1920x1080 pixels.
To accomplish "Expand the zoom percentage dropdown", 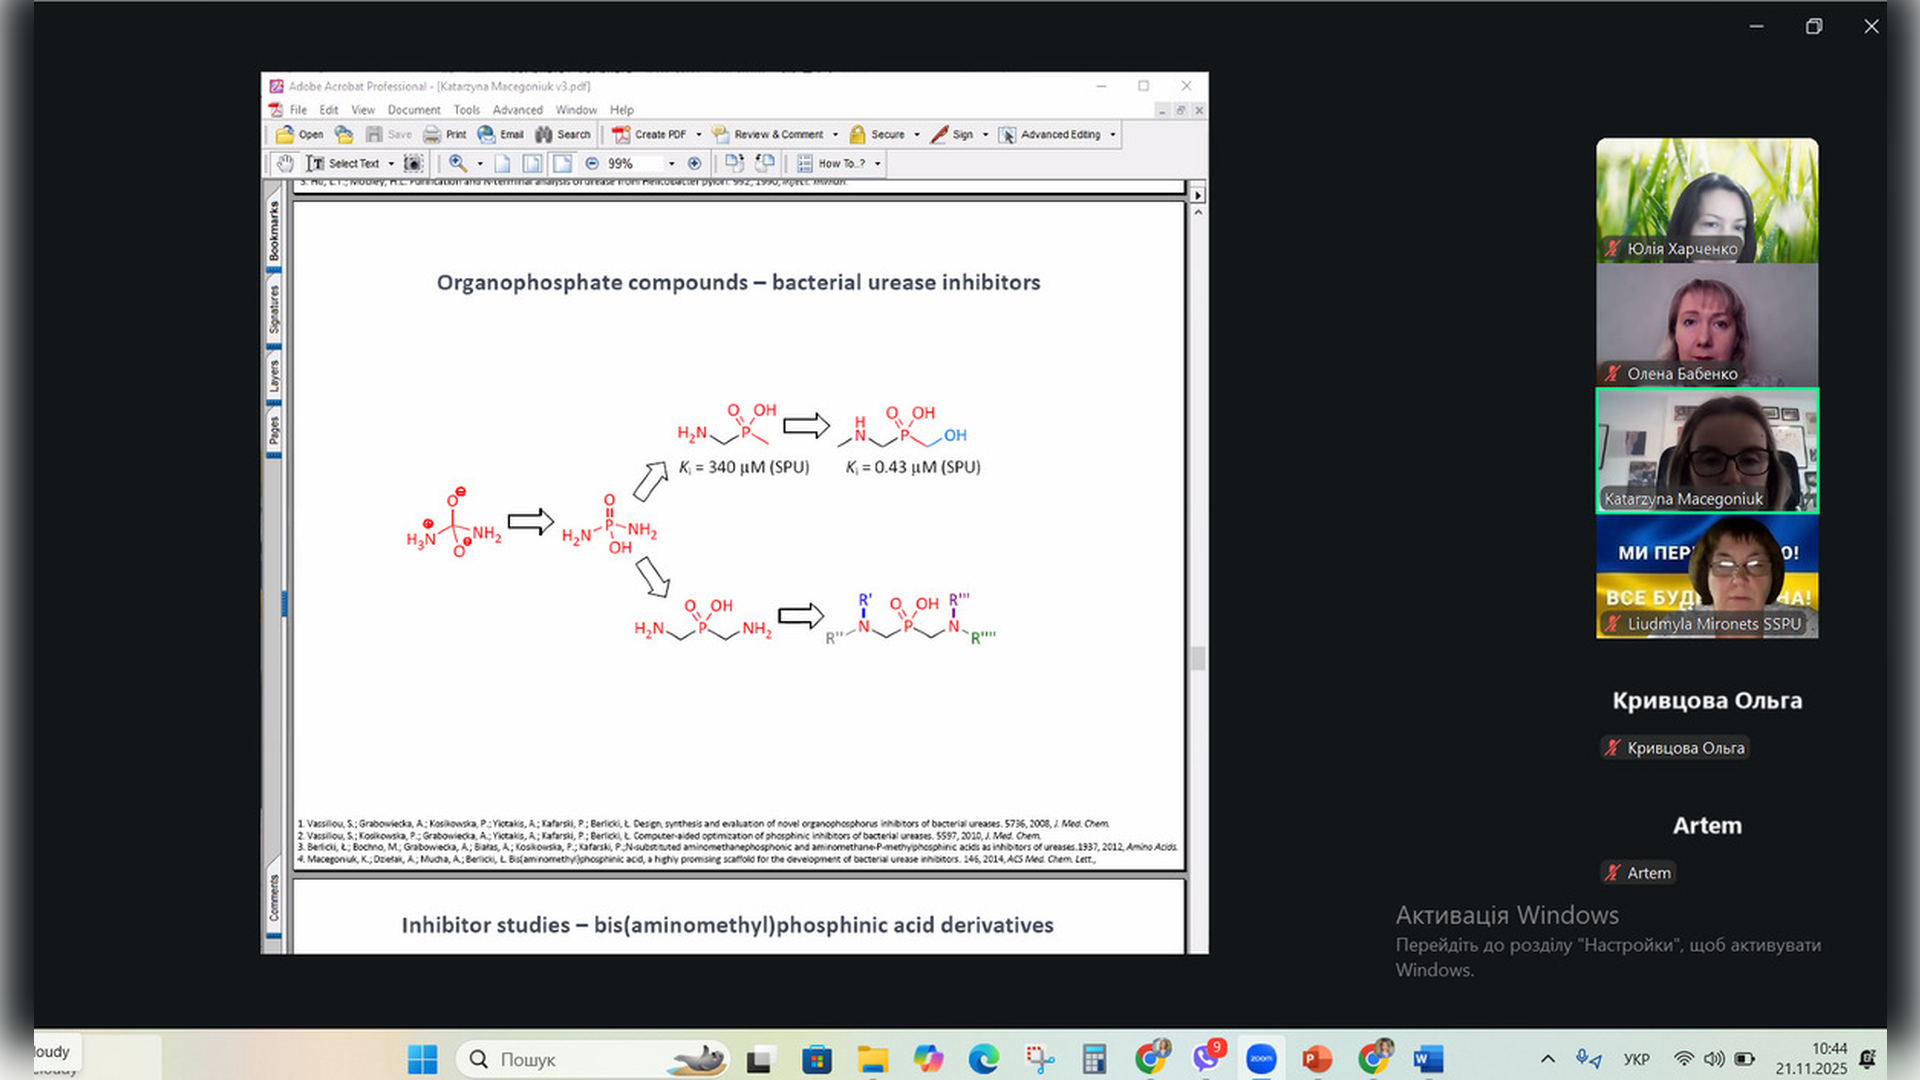I will pyautogui.click(x=671, y=163).
